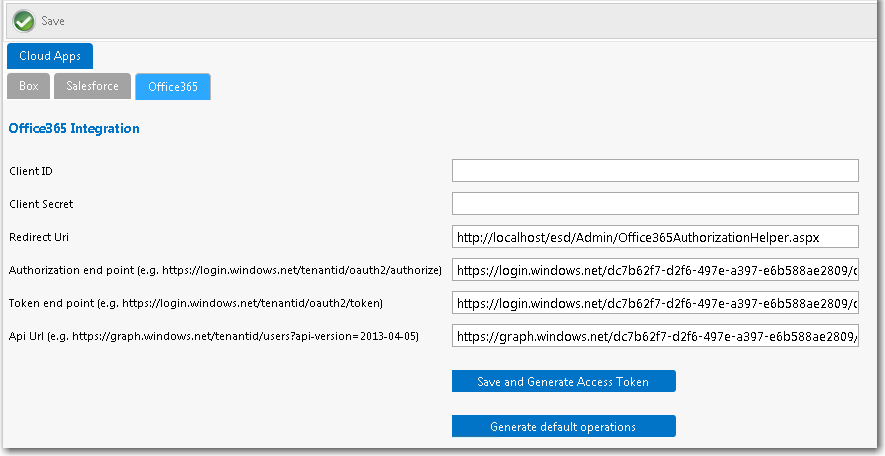The image size is (885, 456).
Task: Click the Authorization end point URL field
Action: pyautogui.click(x=654, y=270)
